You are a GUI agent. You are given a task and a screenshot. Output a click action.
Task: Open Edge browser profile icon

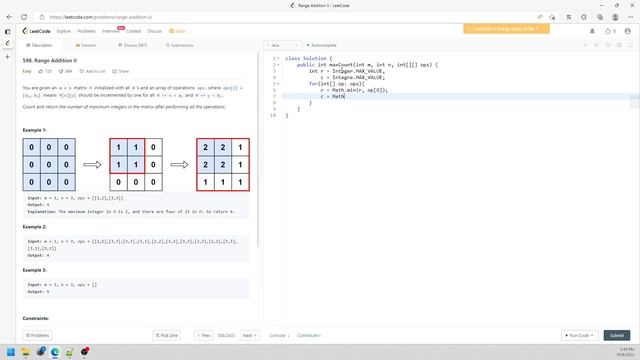click(615, 17)
